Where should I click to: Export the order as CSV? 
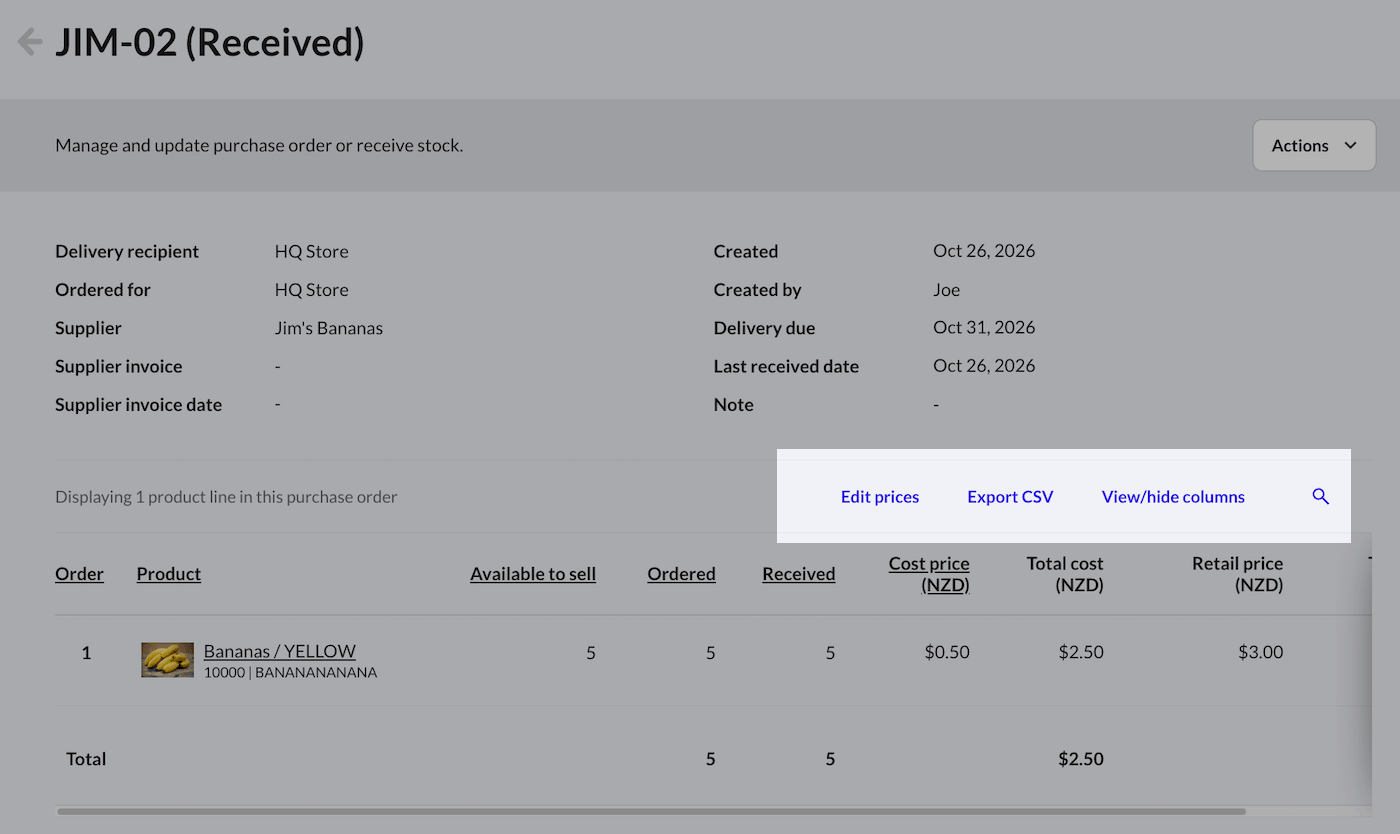point(1010,497)
